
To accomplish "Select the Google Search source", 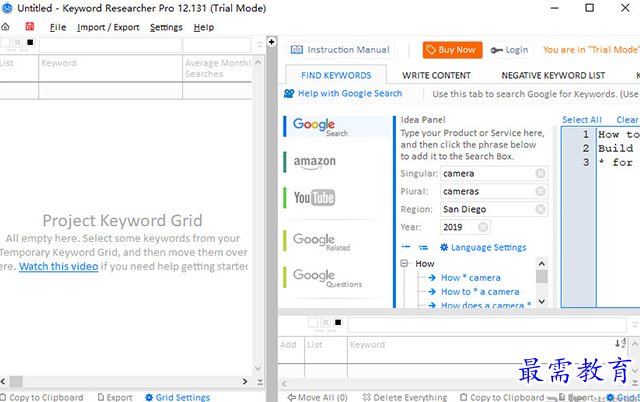I will 337,127.
